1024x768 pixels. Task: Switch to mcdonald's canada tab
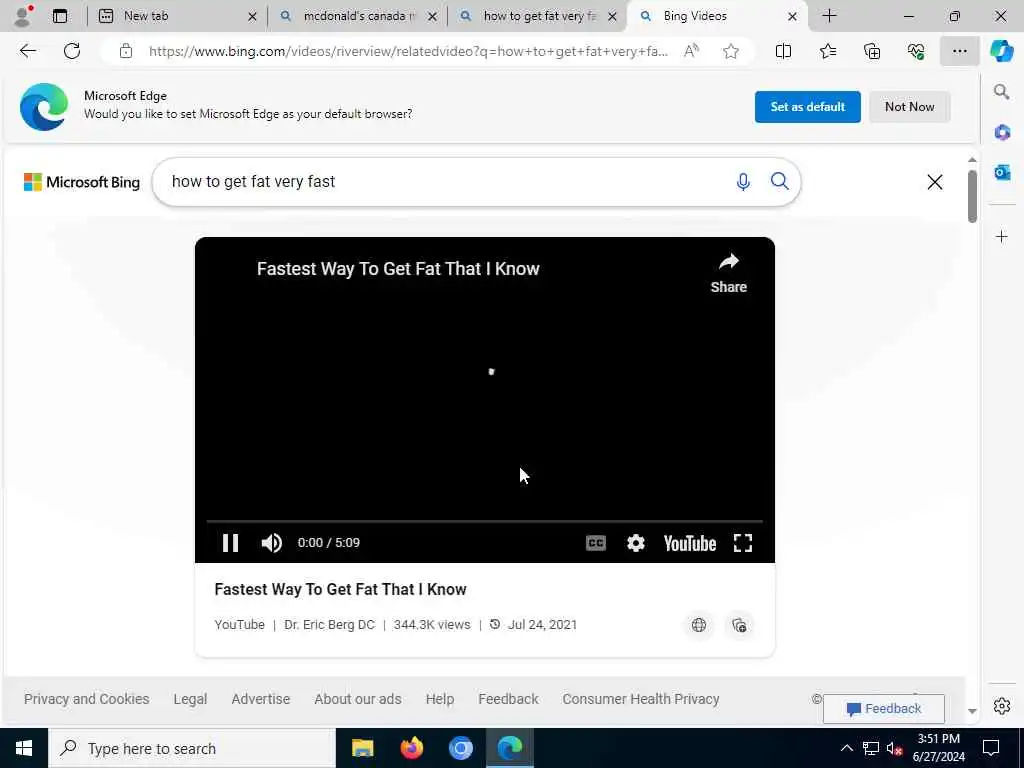coord(358,16)
